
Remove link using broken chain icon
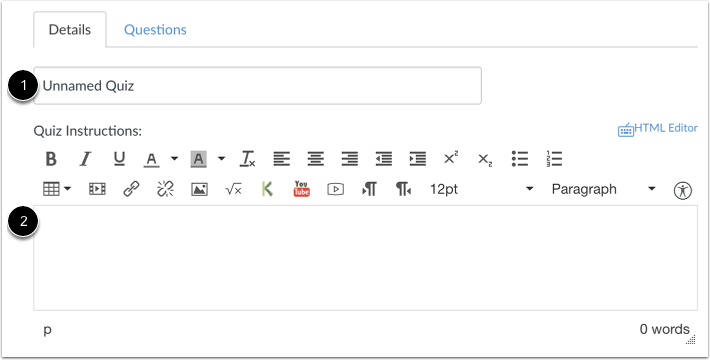165,189
